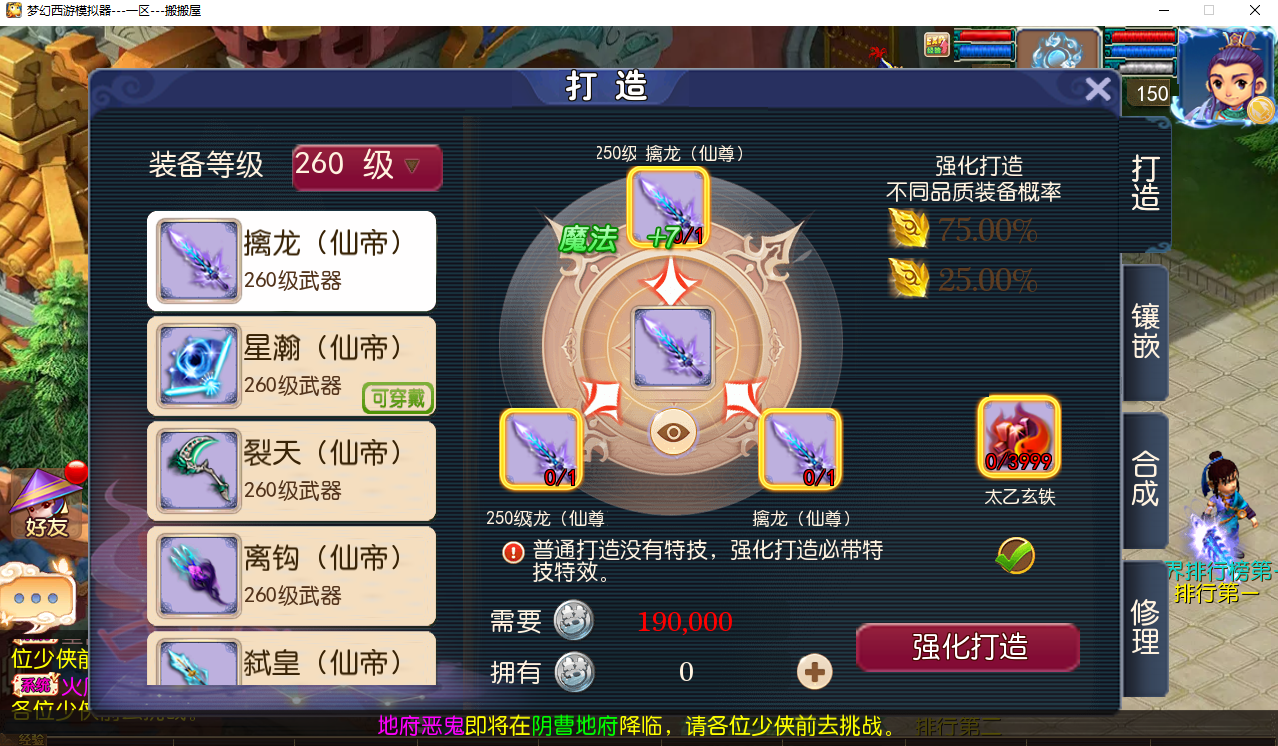Choose the 离钩（仙帝）weapon icon
Screen dimensions: 1278x746
click(x=199, y=575)
